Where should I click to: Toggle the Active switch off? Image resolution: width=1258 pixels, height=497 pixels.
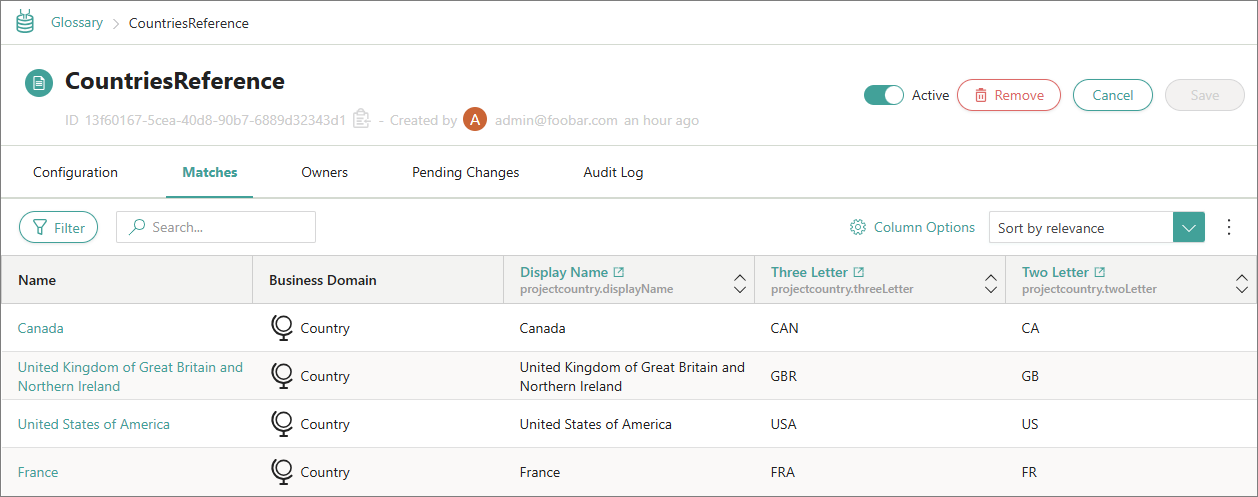tap(884, 95)
